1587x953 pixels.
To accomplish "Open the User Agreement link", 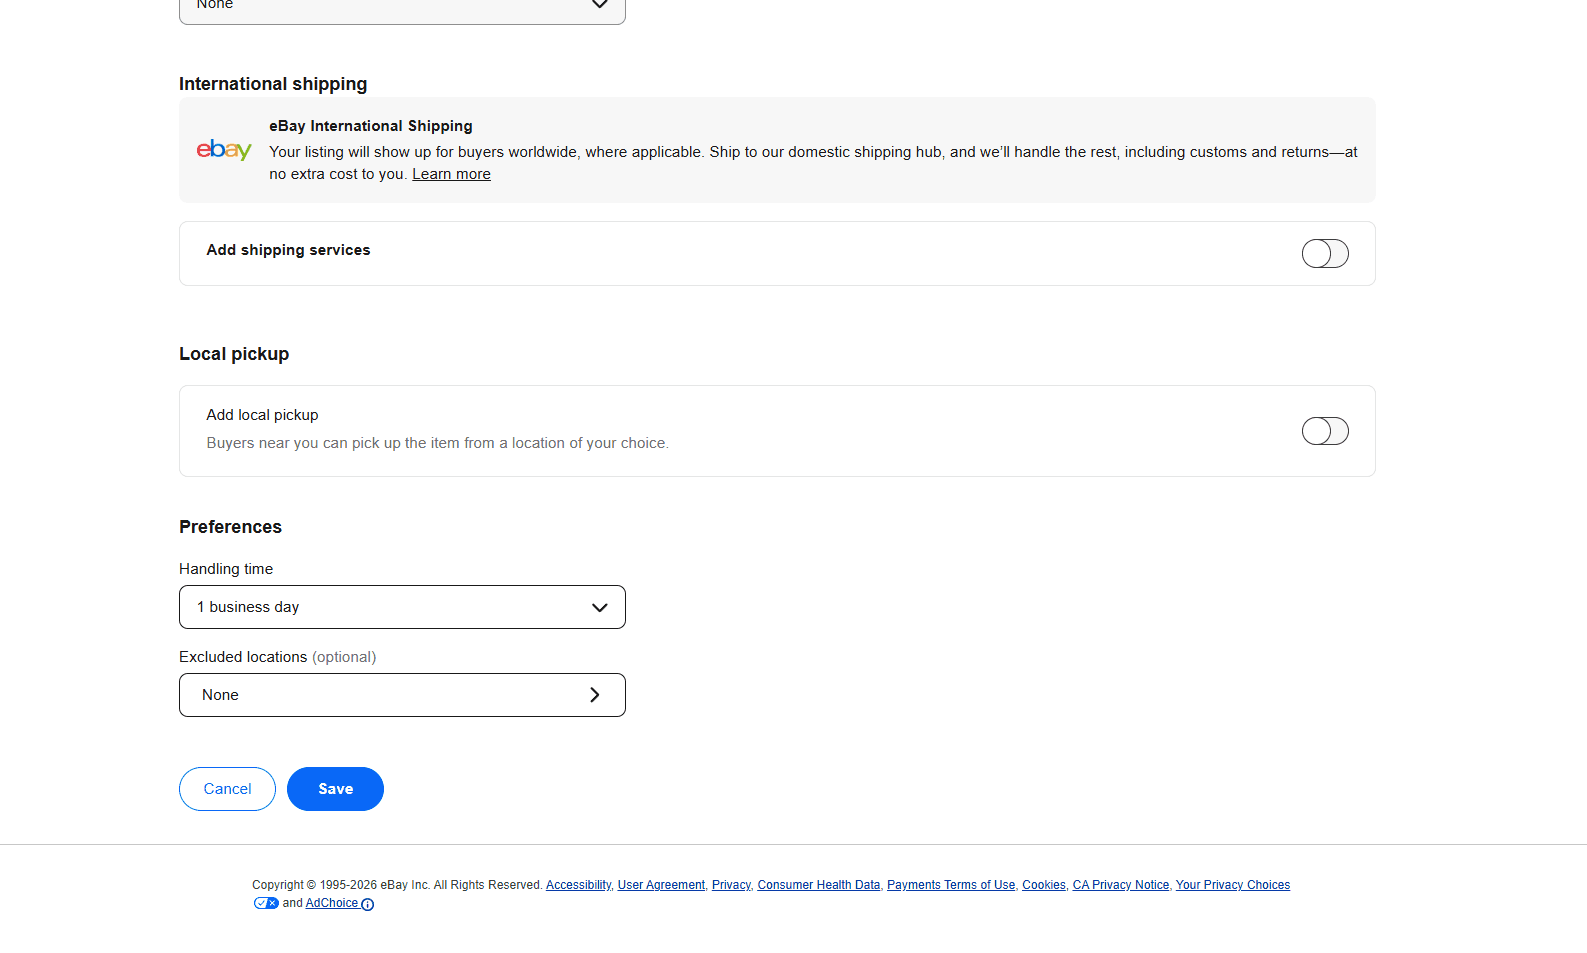I will (x=661, y=885).
